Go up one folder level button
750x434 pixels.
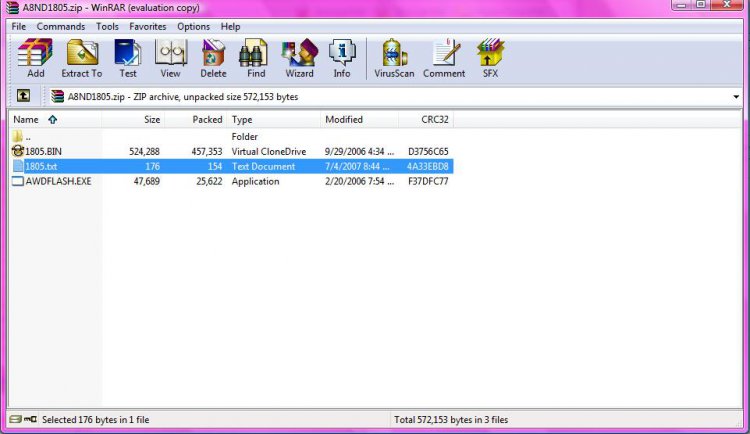[x=23, y=96]
